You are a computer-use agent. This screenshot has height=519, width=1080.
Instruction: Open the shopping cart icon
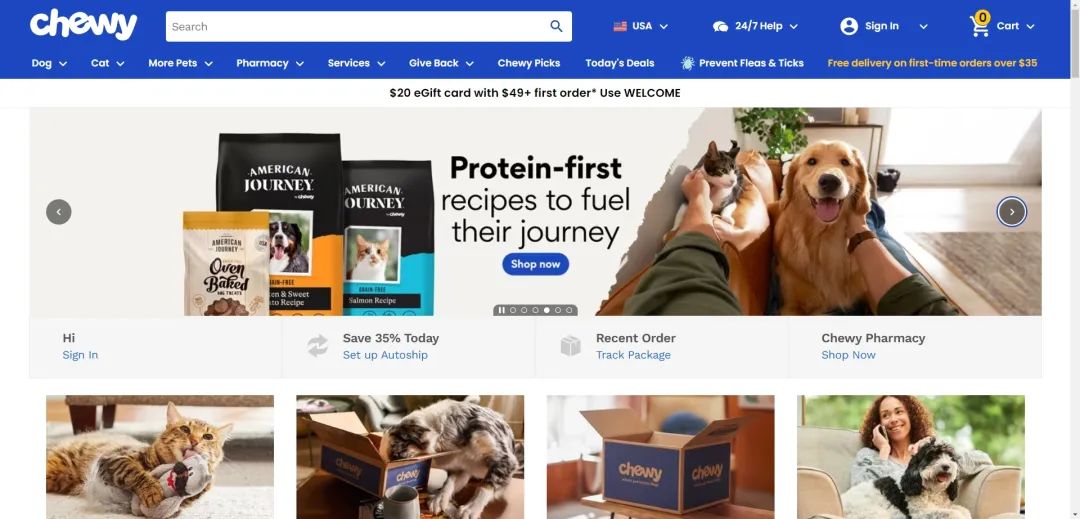(979, 25)
